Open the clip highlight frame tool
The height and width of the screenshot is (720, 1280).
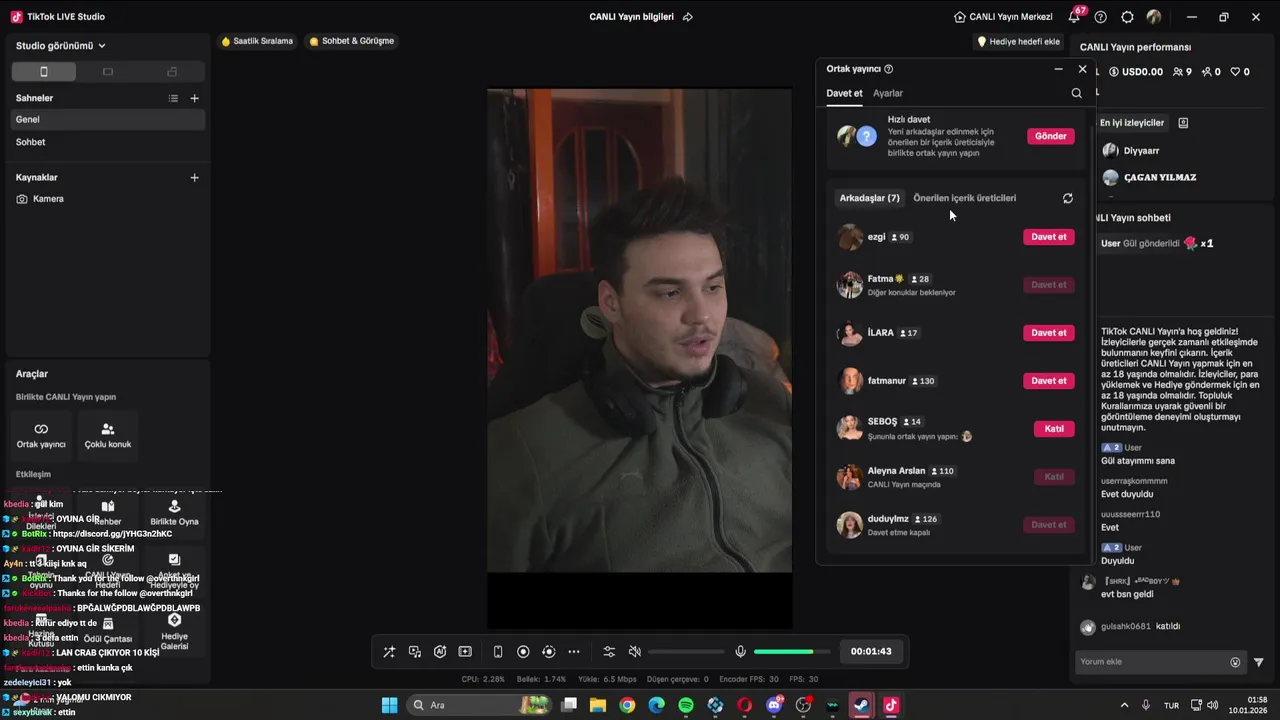tap(465, 652)
